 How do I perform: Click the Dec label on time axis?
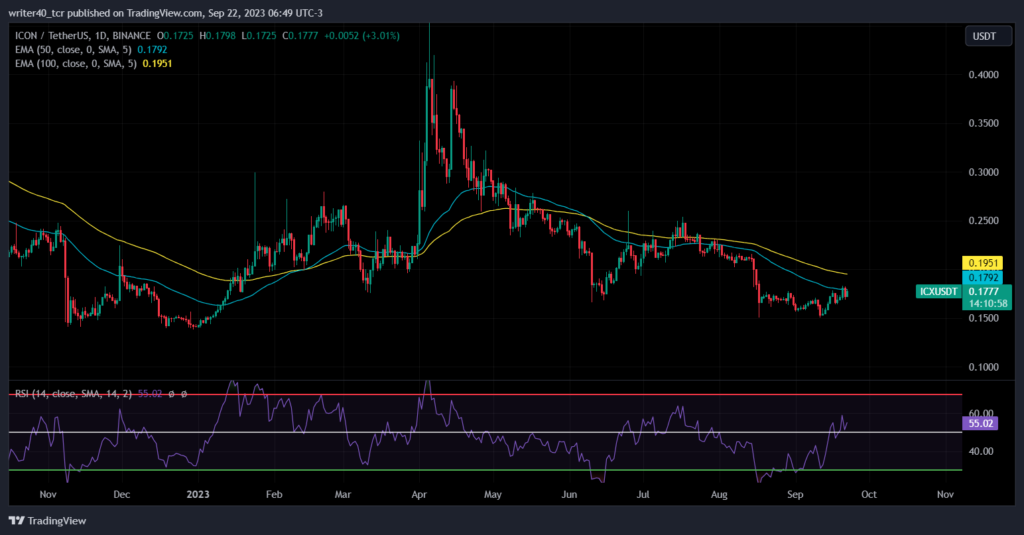pyautogui.click(x=121, y=494)
